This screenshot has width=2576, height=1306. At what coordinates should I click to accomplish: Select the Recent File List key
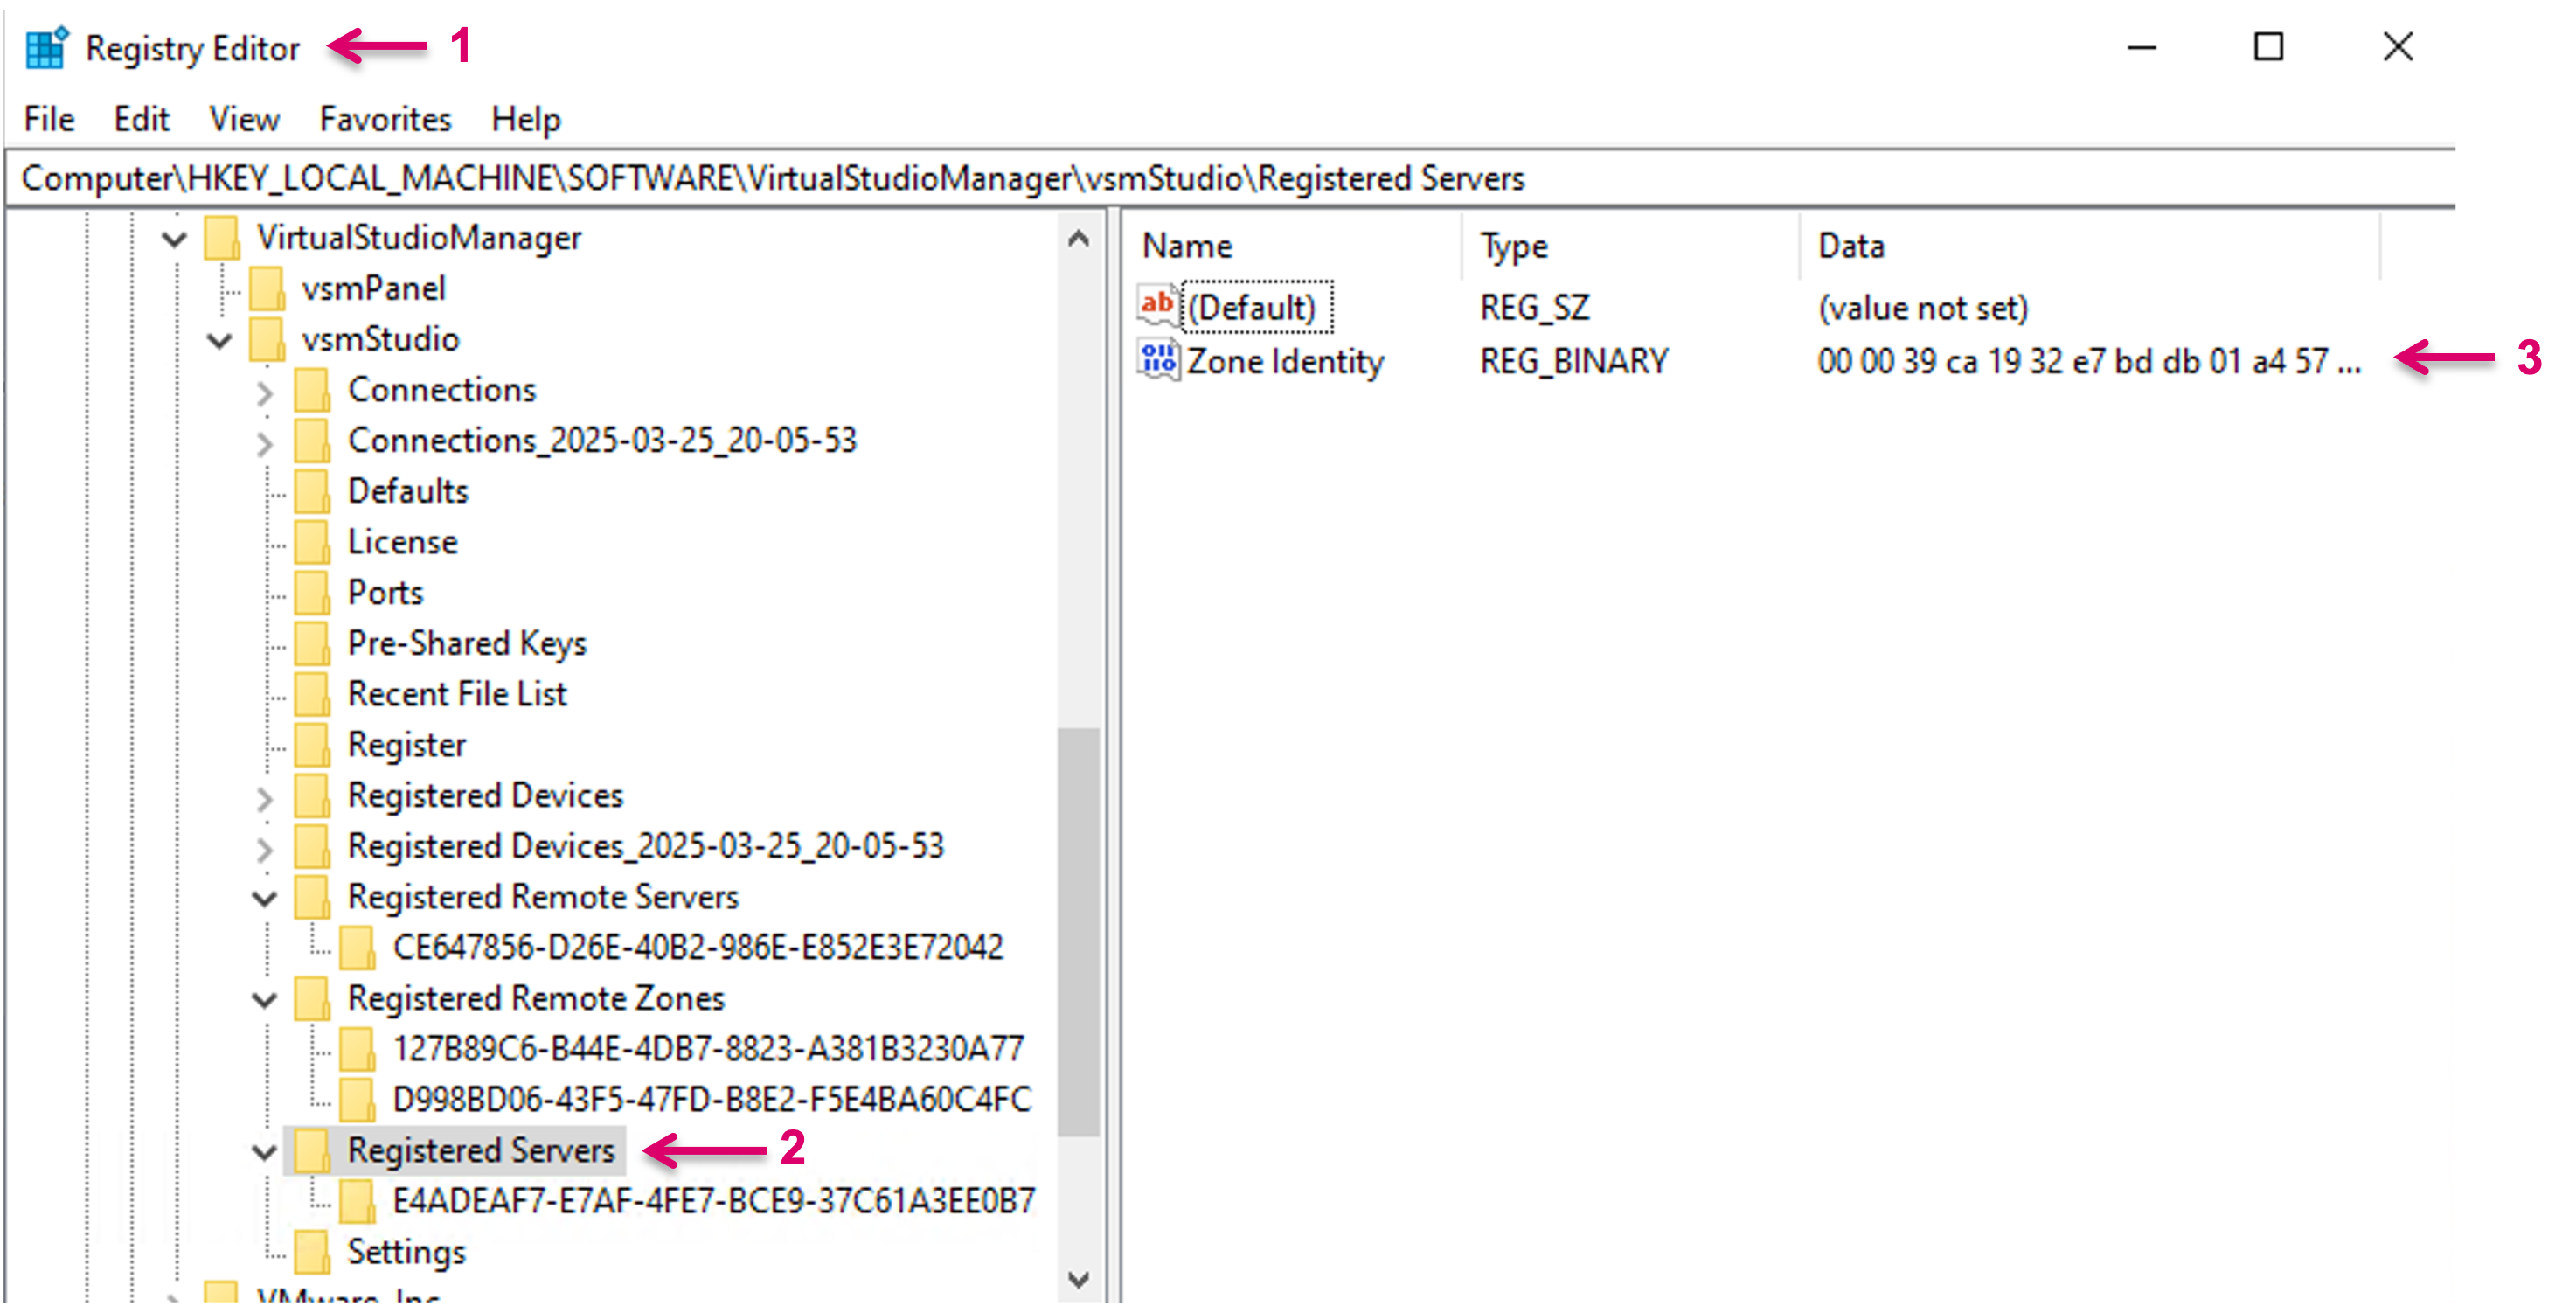pyautogui.click(x=457, y=694)
